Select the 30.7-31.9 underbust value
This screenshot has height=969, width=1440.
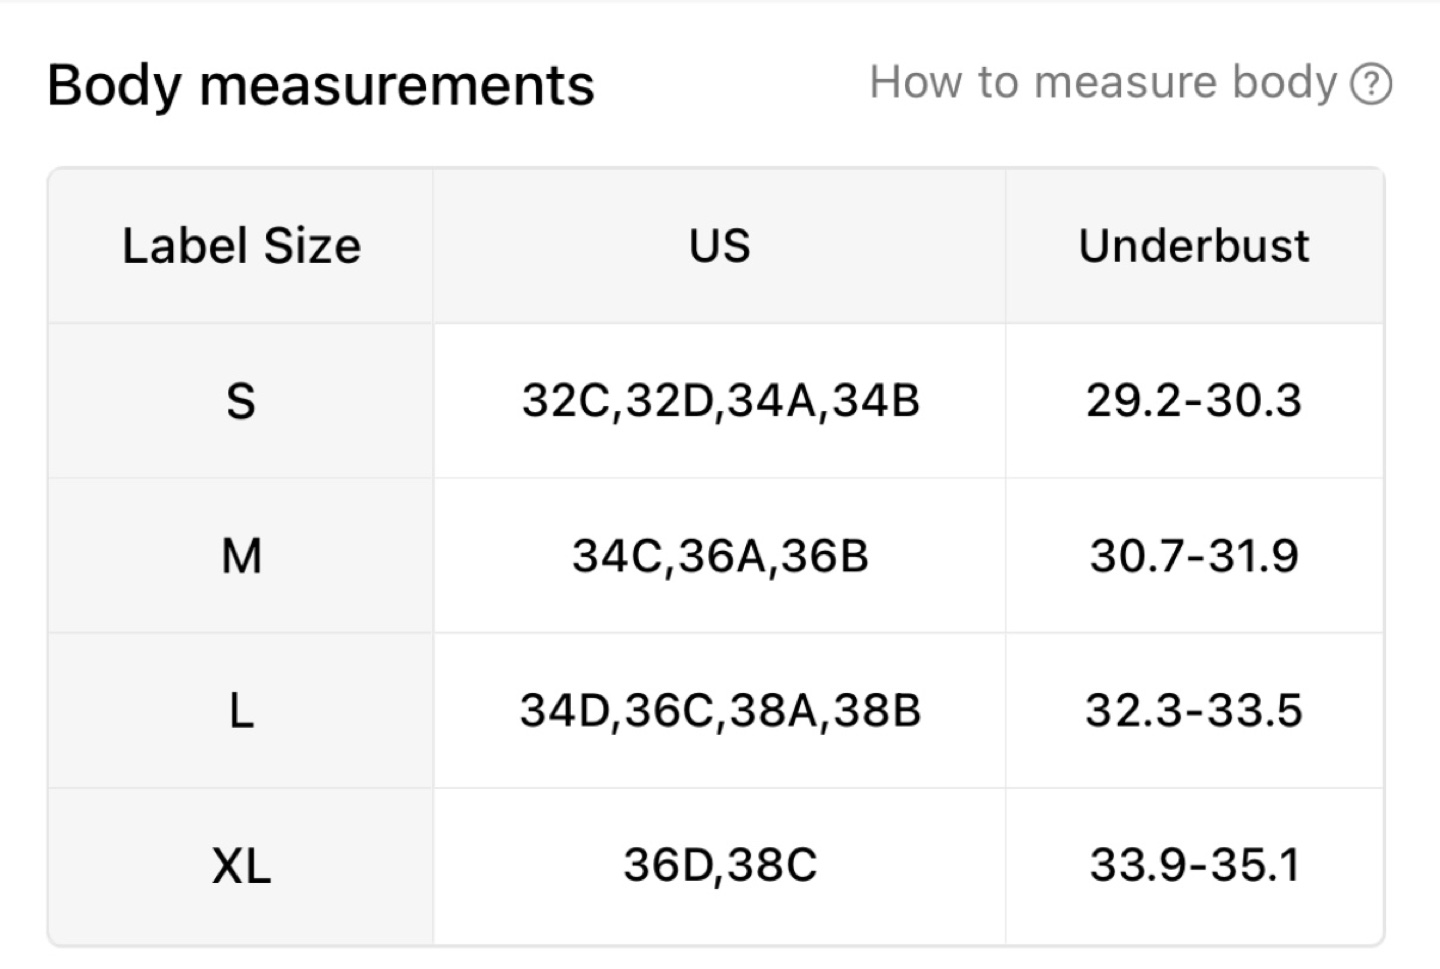coord(1194,556)
